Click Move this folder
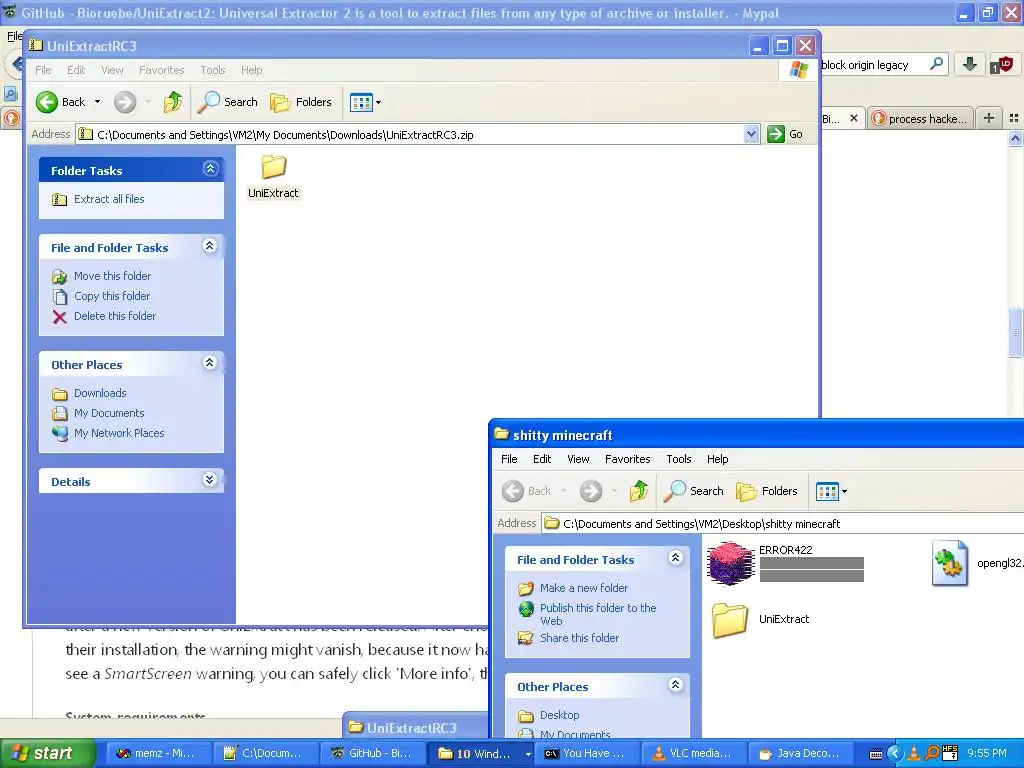The image size is (1024, 768). click(112, 276)
